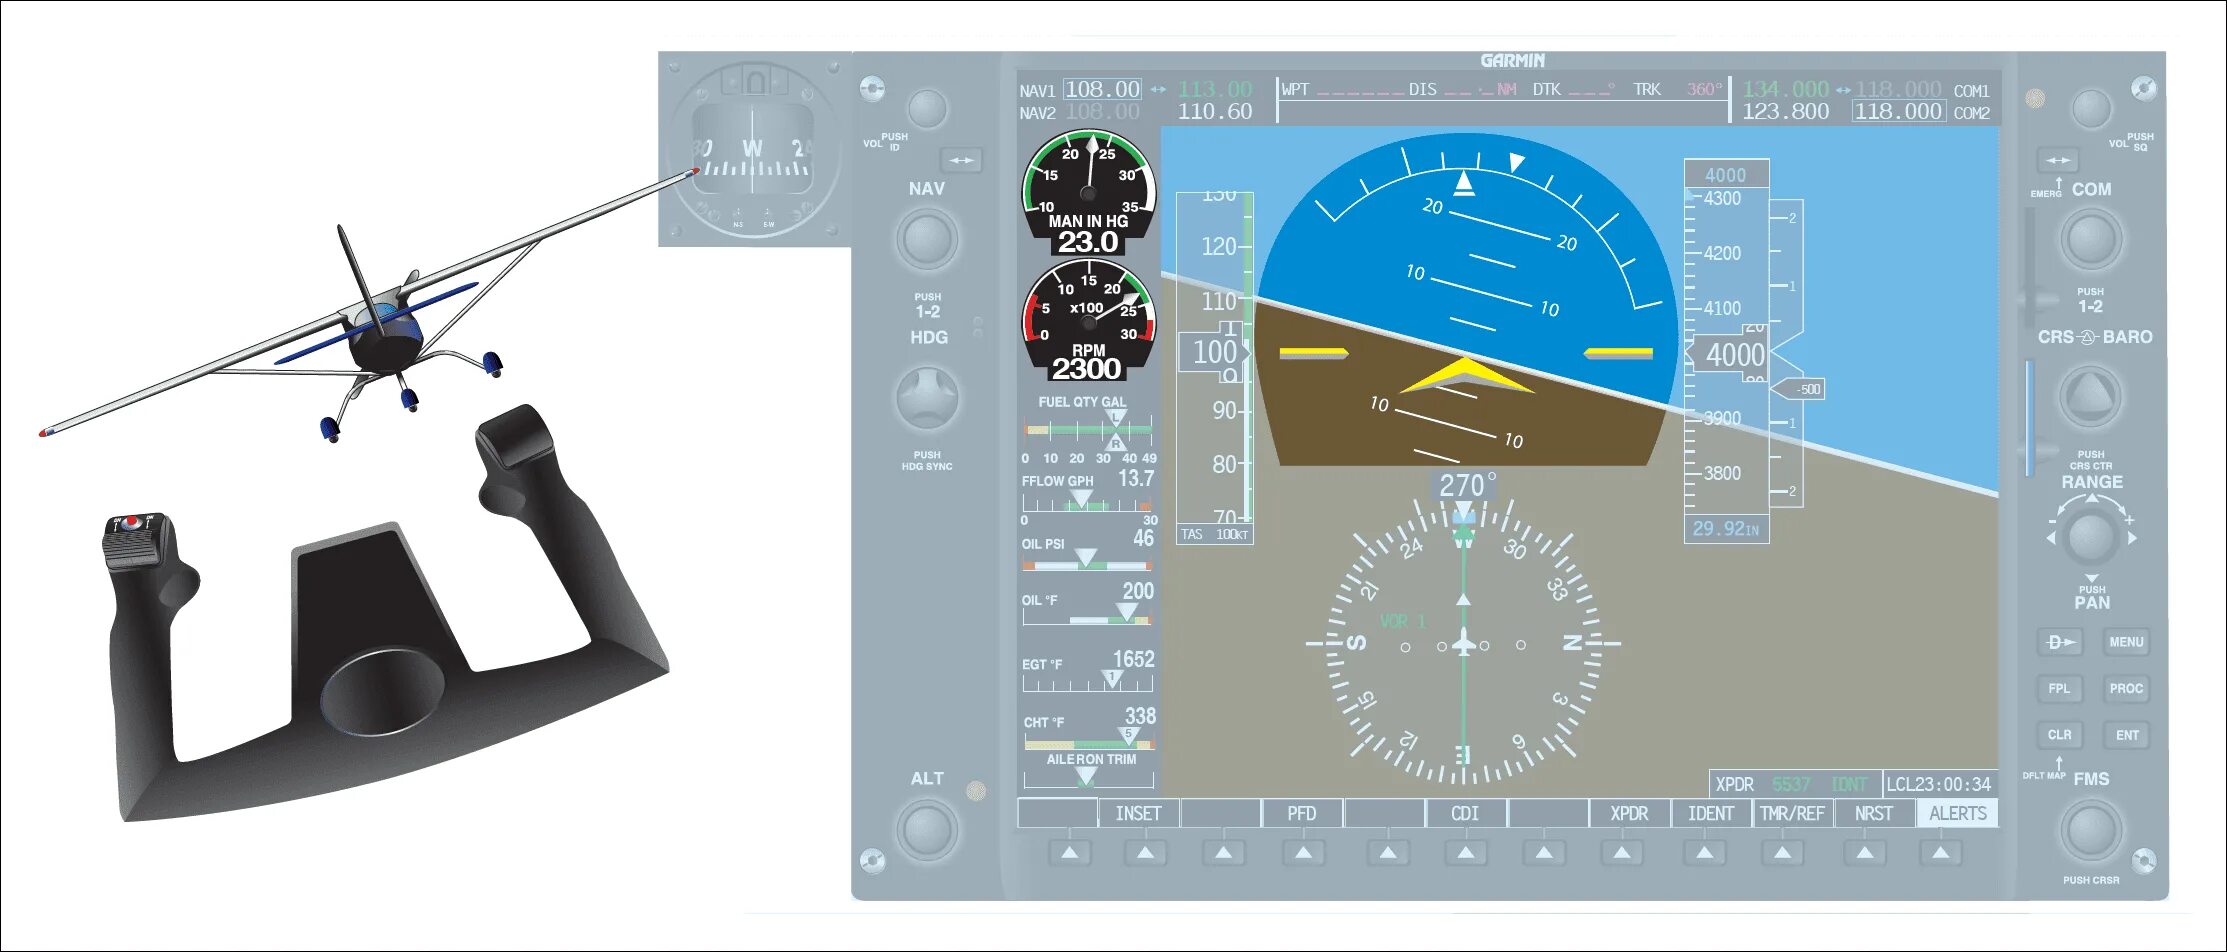Click the INSET softkey label

pos(1139,814)
